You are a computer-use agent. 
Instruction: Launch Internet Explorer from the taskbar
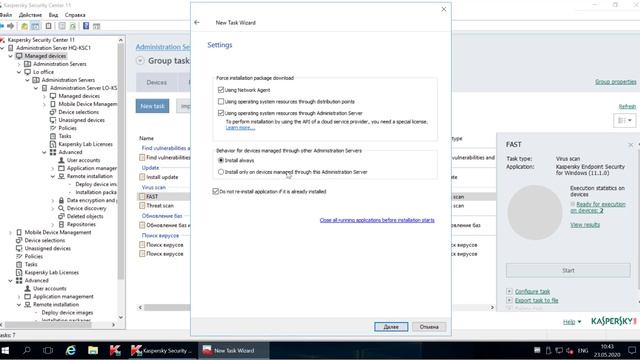71,351
